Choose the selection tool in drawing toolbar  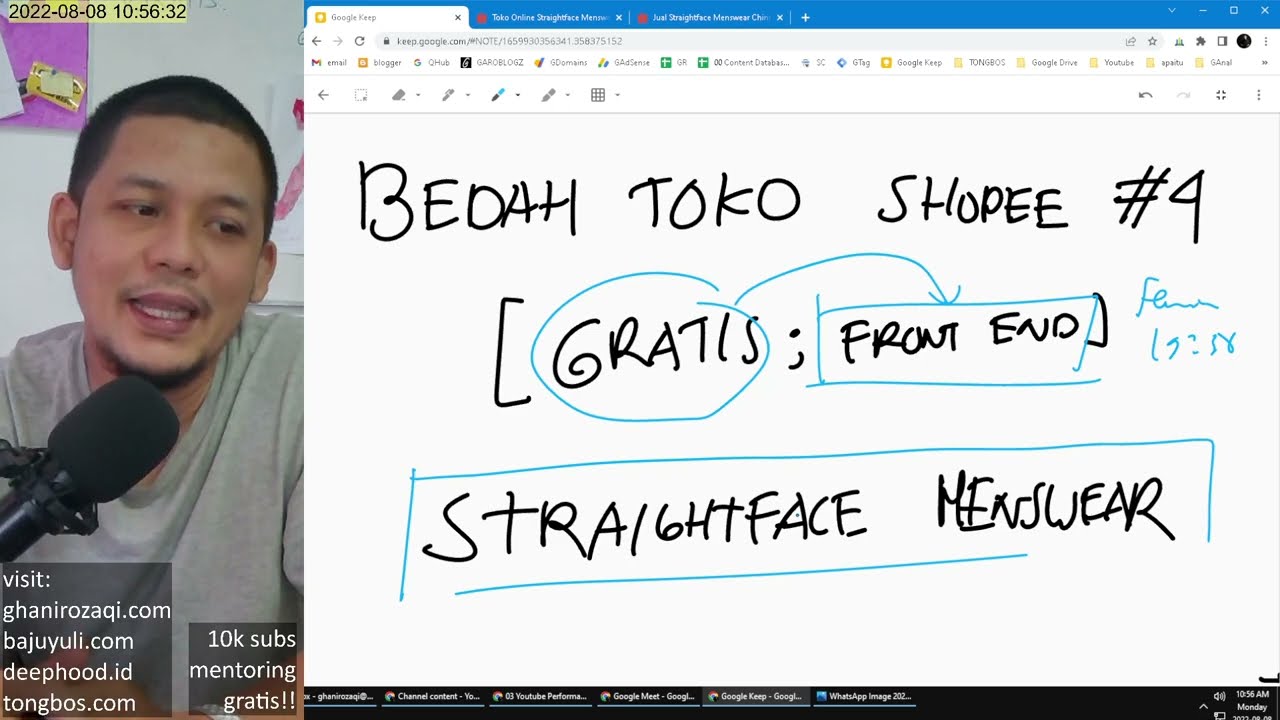click(361, 95)
